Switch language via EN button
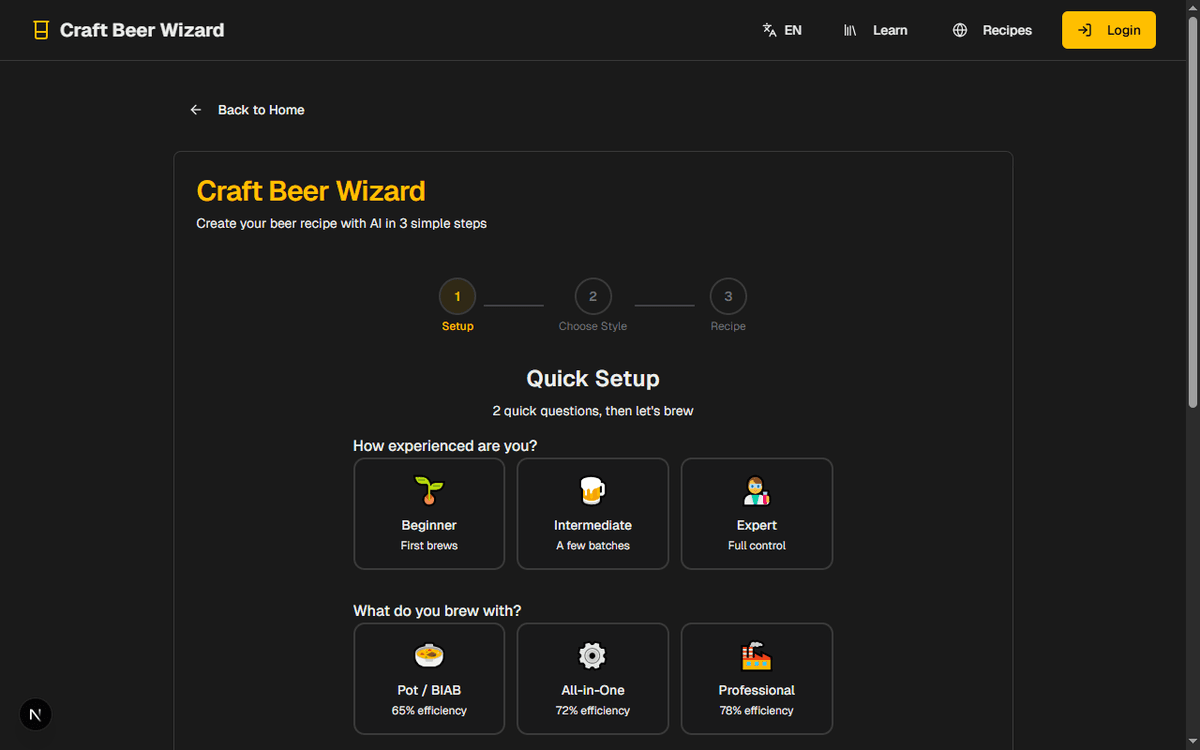Screen dimensions: 1200x750 pos(782,30)
